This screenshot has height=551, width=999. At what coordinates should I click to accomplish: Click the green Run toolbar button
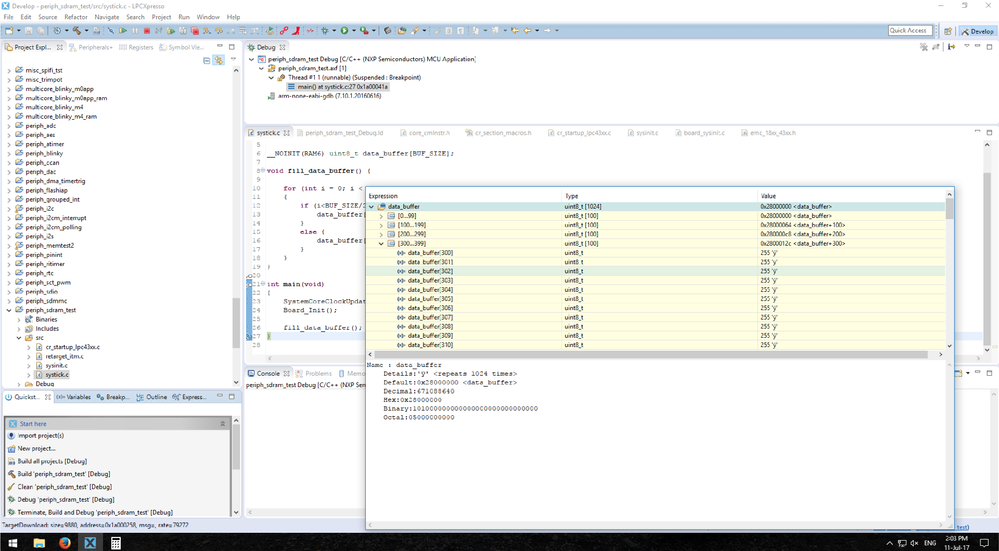345,31
